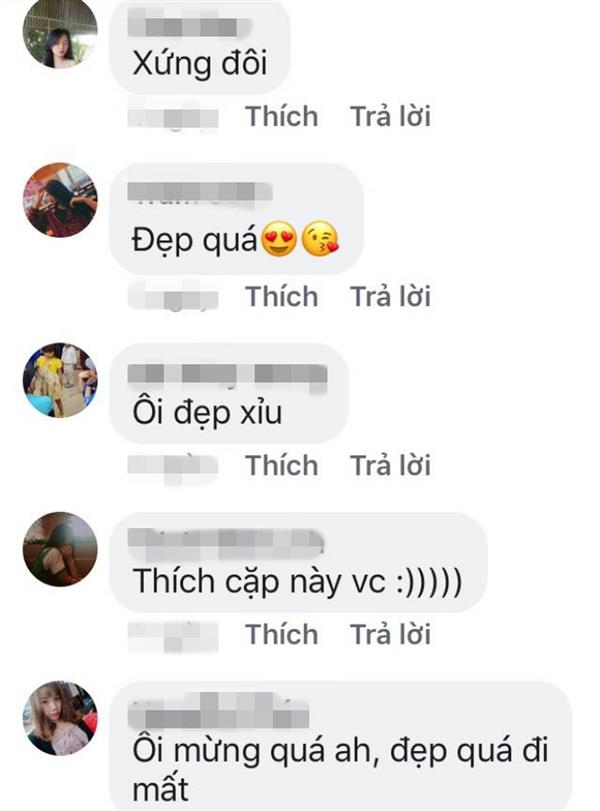Open avatar of the "Đẹp quá" commenter
Image resolution: width=600 pixels, height=811 pixels.
coord(60,200)
